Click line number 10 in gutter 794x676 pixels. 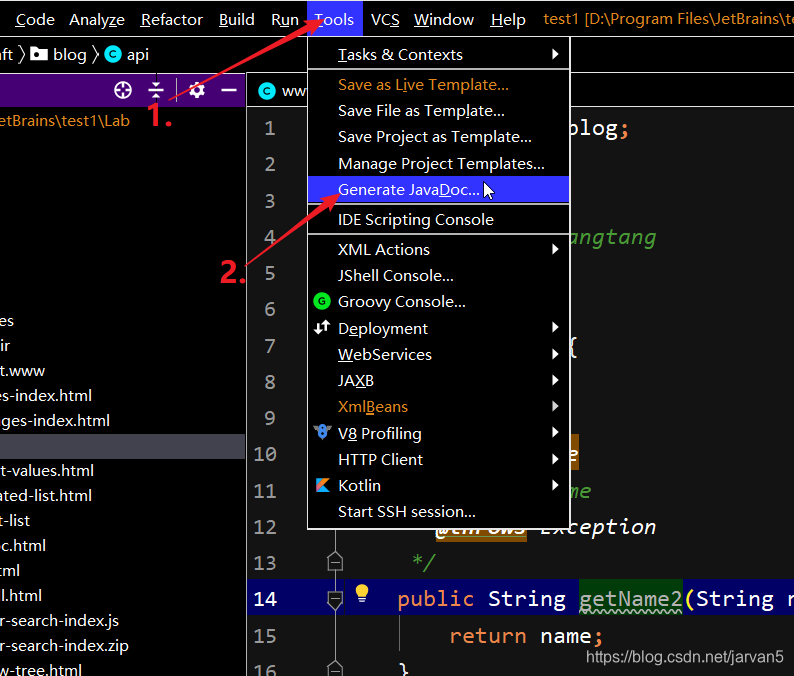point(265,454)
